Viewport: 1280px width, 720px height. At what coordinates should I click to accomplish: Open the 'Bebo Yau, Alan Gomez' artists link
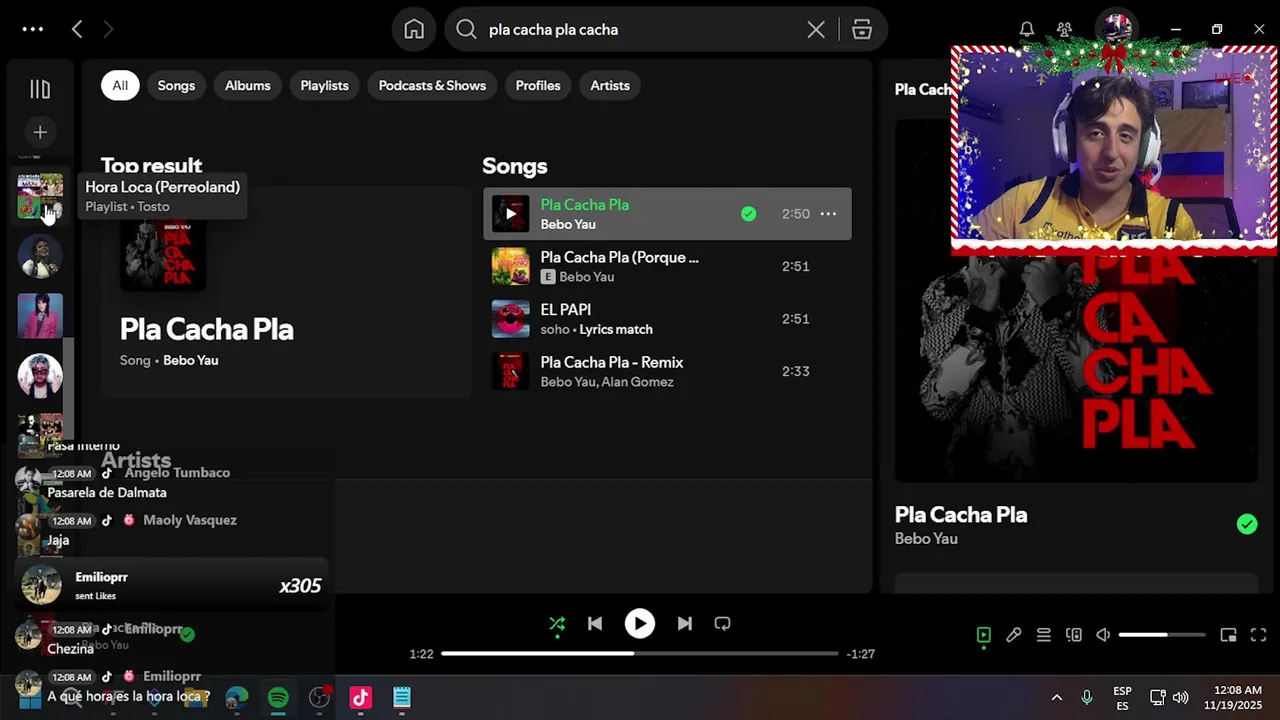point(607,382)
